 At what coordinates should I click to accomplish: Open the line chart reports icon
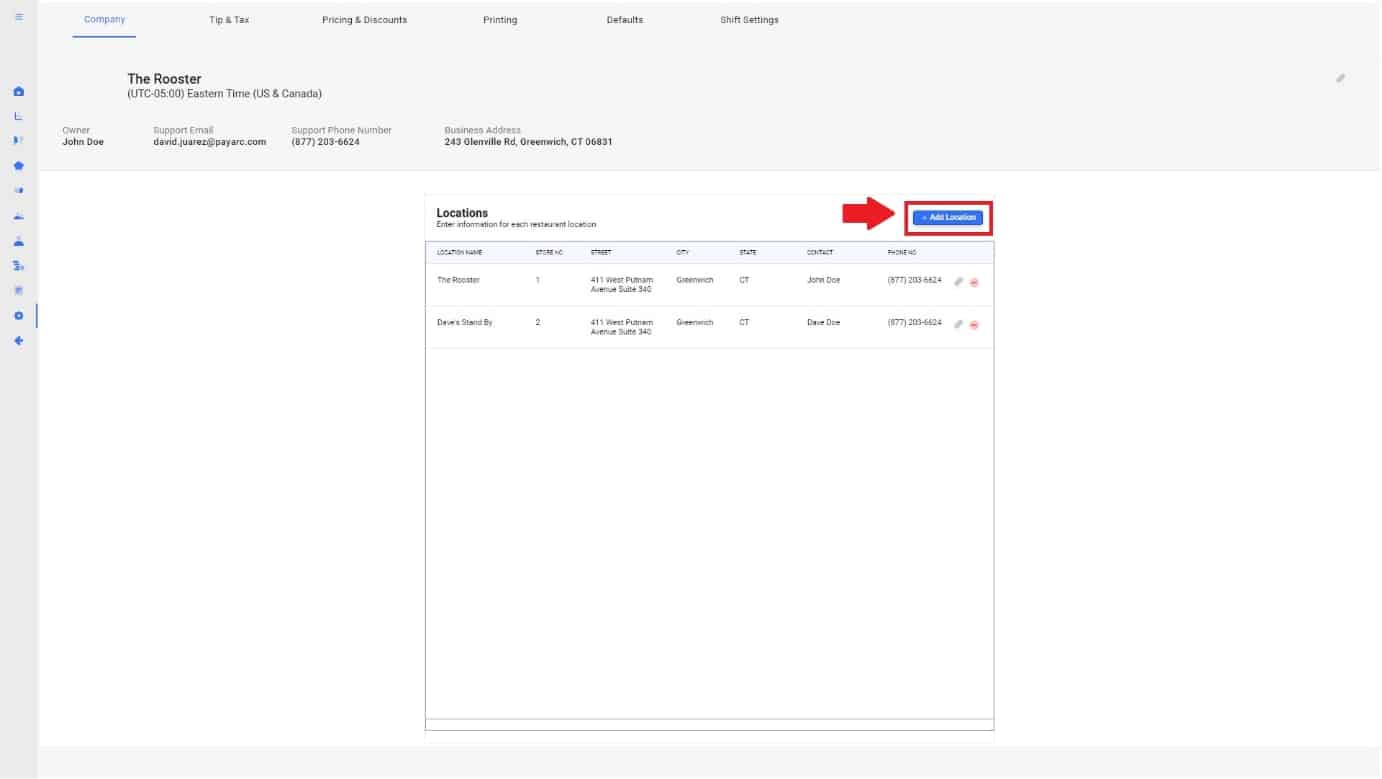tap(18, 116)
